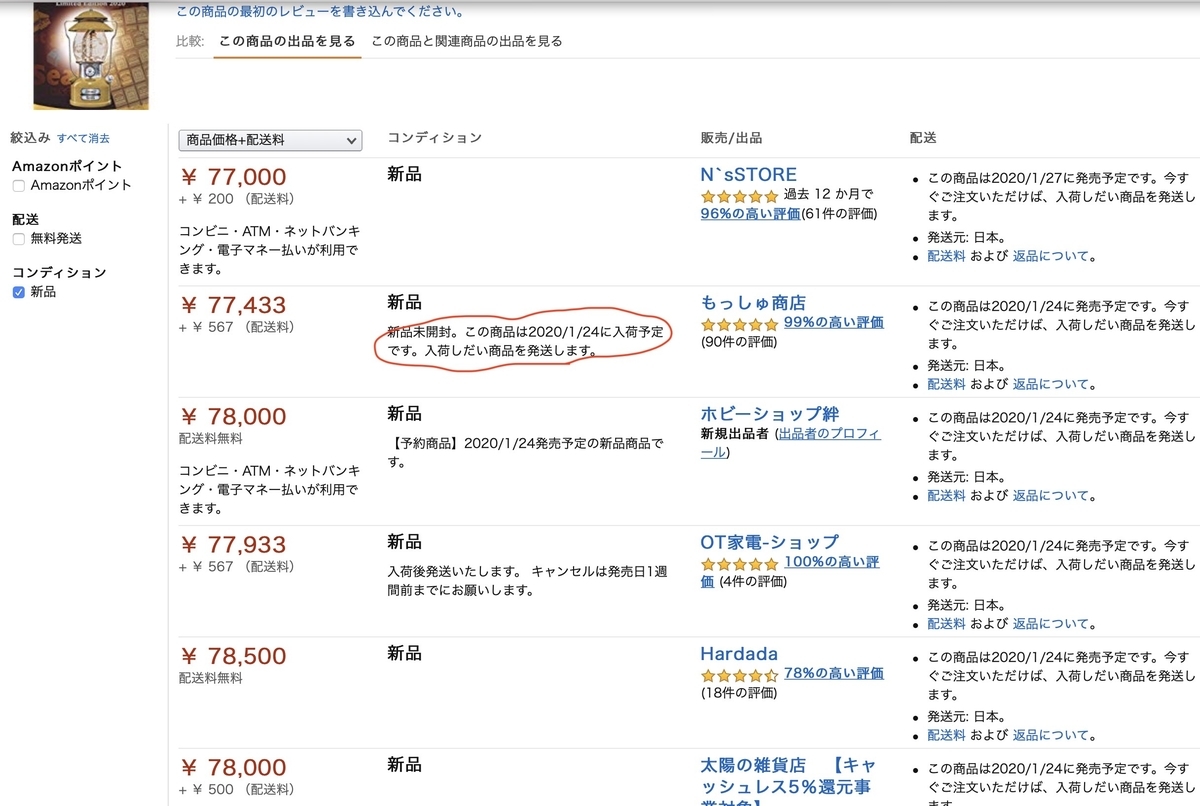This screenshot has height=806, width=1200.
Task: Click the コンディション column header
Action: [x=434, y=138]
